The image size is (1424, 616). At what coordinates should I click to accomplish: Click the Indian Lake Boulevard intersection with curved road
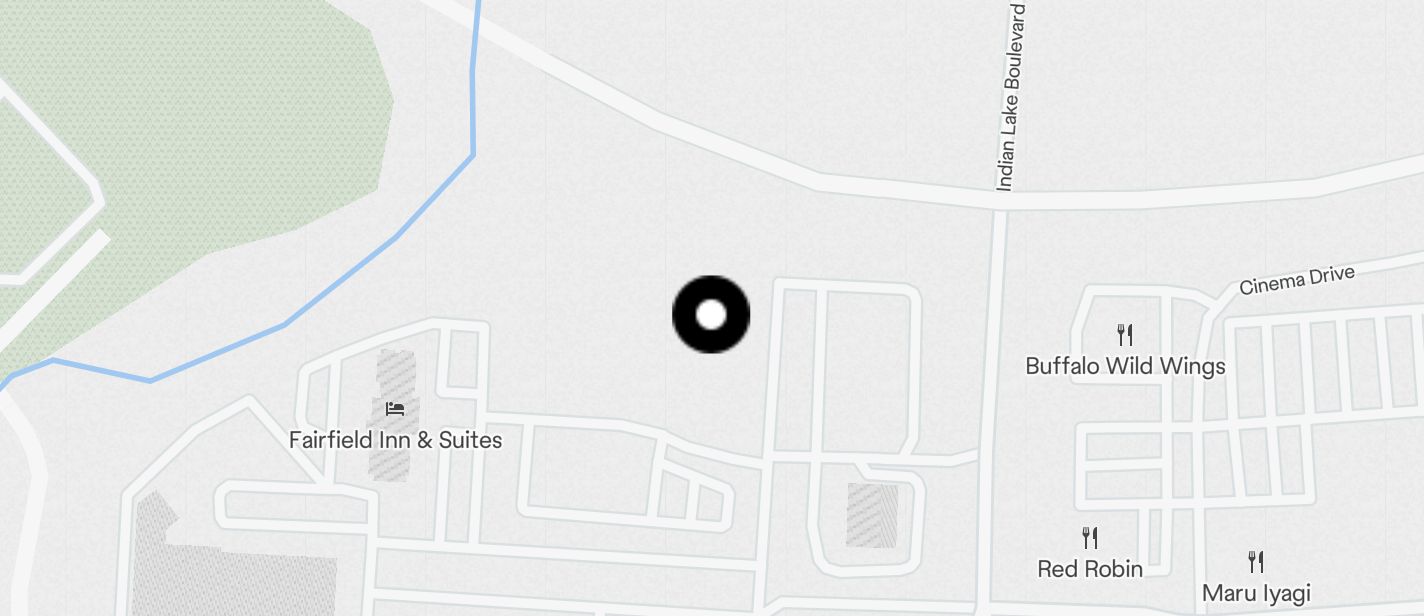(1001, 203)
